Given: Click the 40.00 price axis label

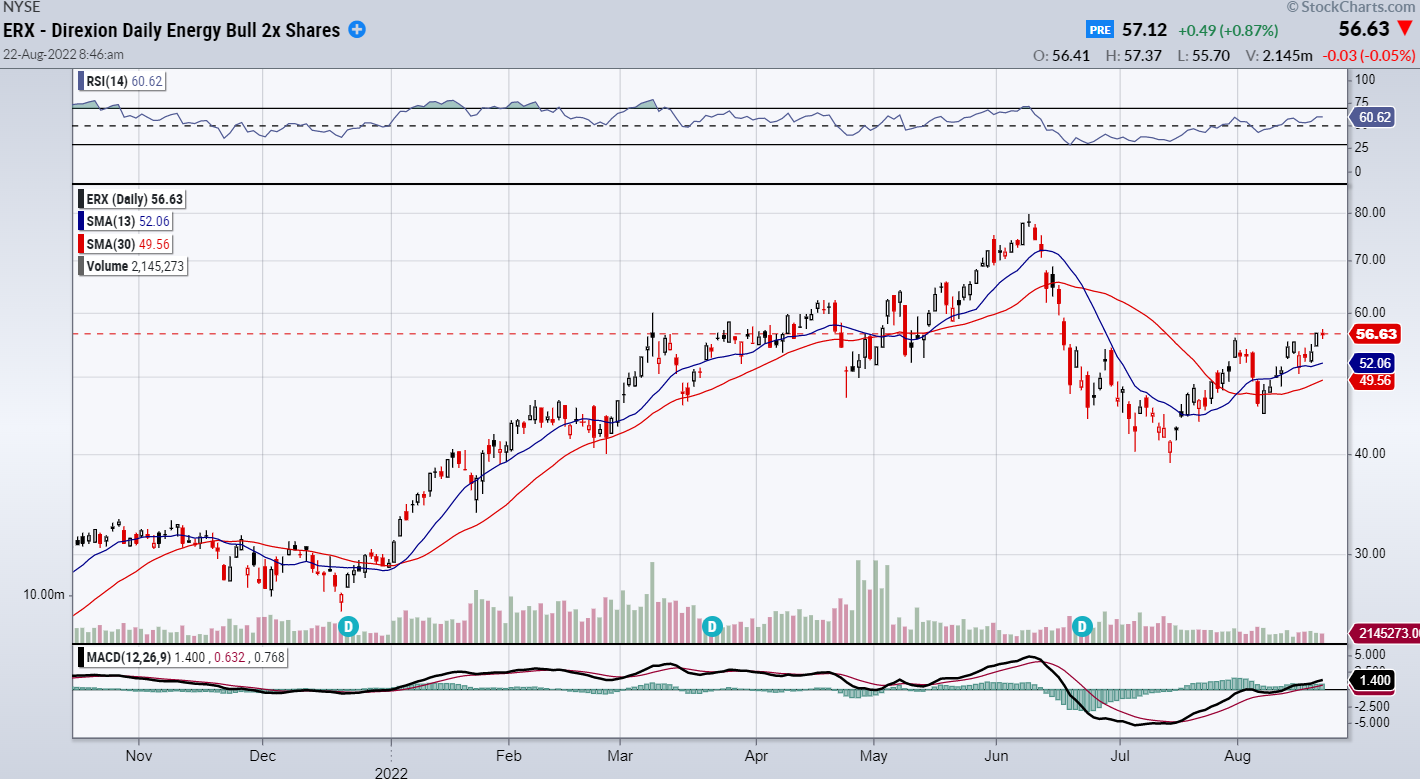Looking at the screenshot, I should 1369,453.
